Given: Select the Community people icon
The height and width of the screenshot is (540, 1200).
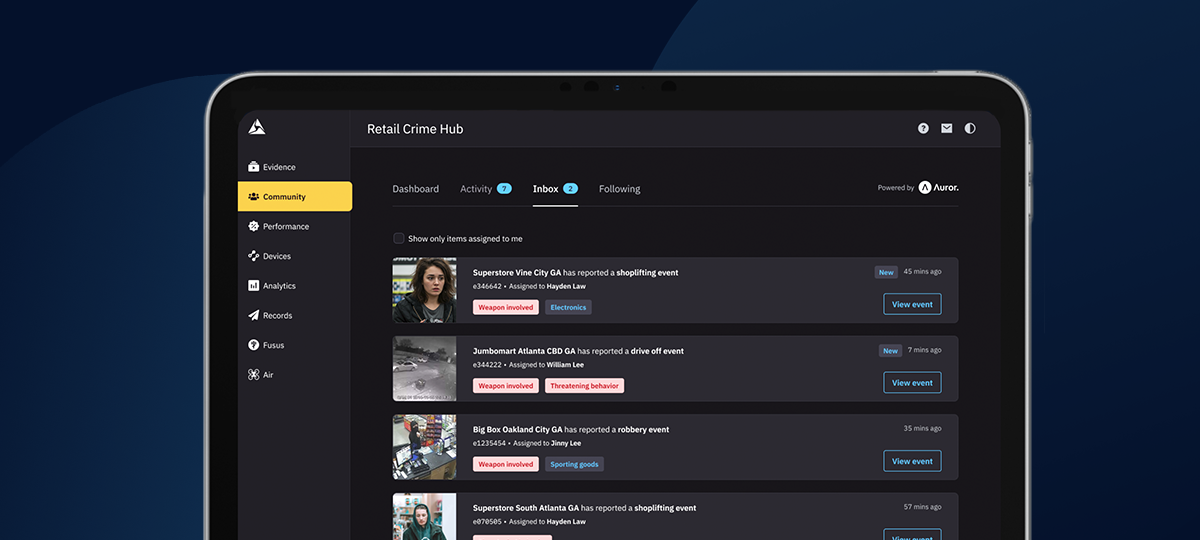Looking at the screenshot, I should (x=254, y=197).
